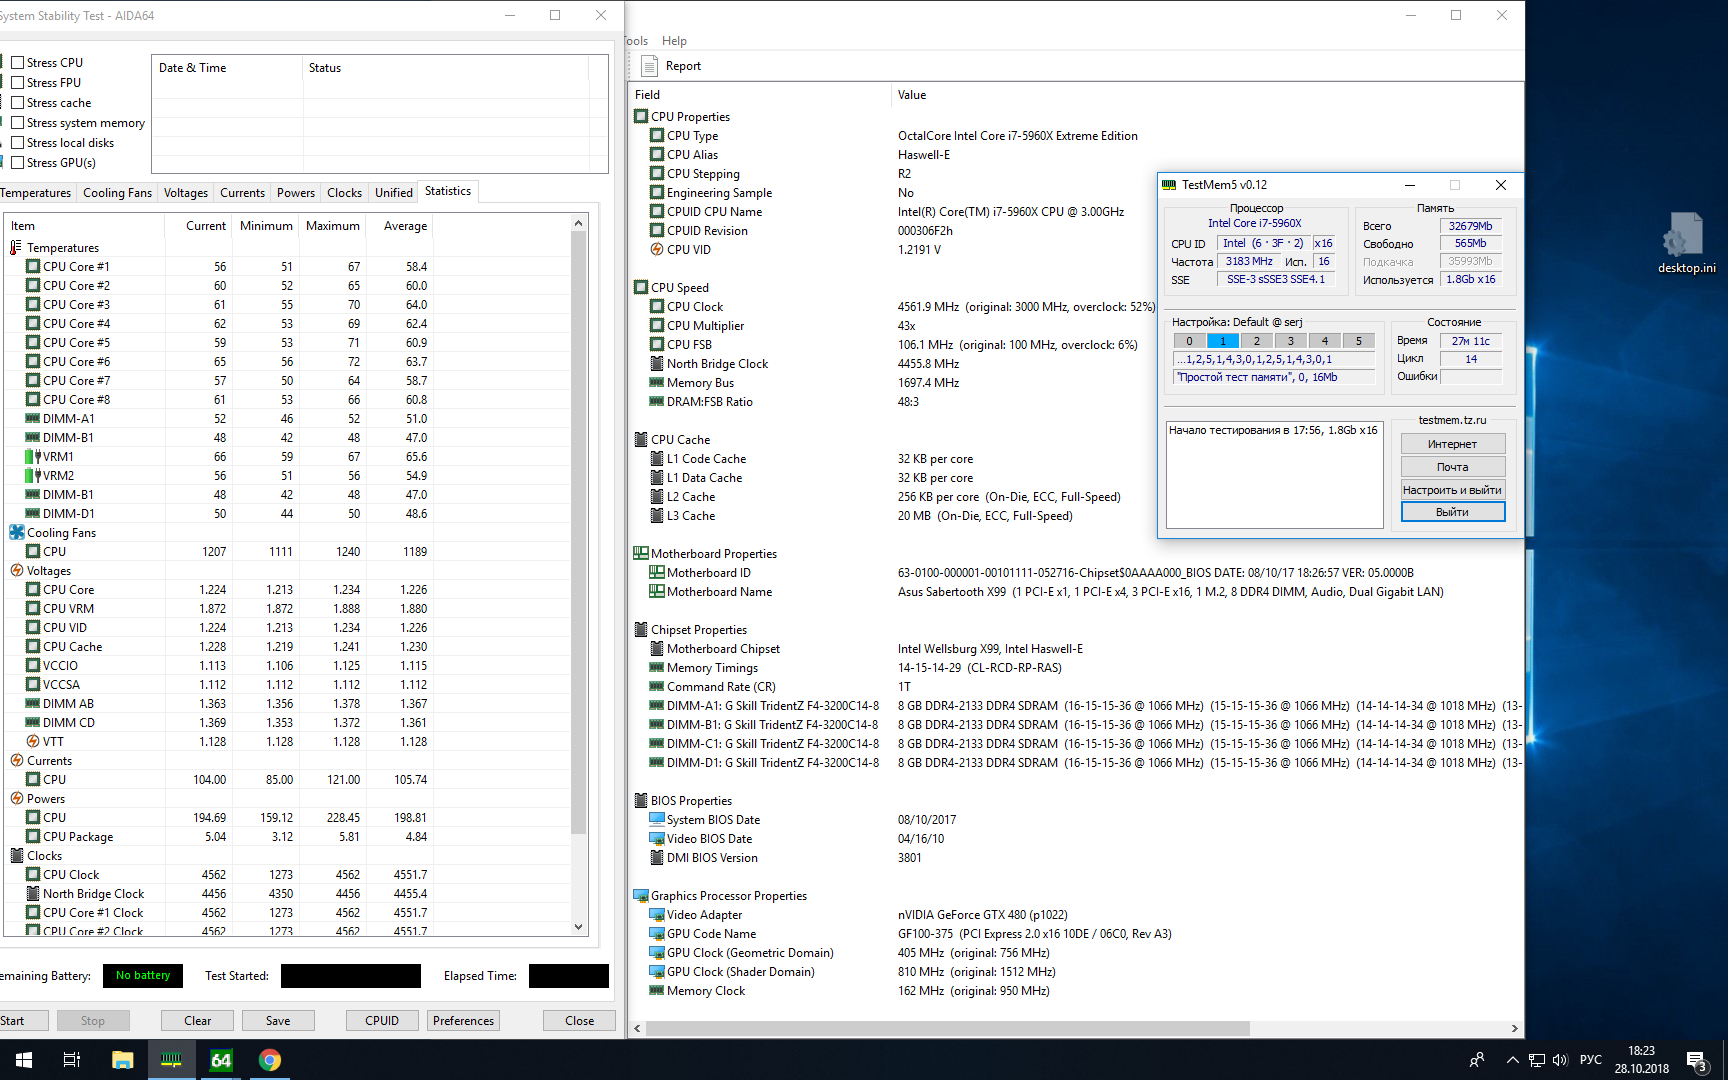Screen dimensions: 1728x1080
Task: Click the VTT voltage icon
Action: click(x=33, y=741)
